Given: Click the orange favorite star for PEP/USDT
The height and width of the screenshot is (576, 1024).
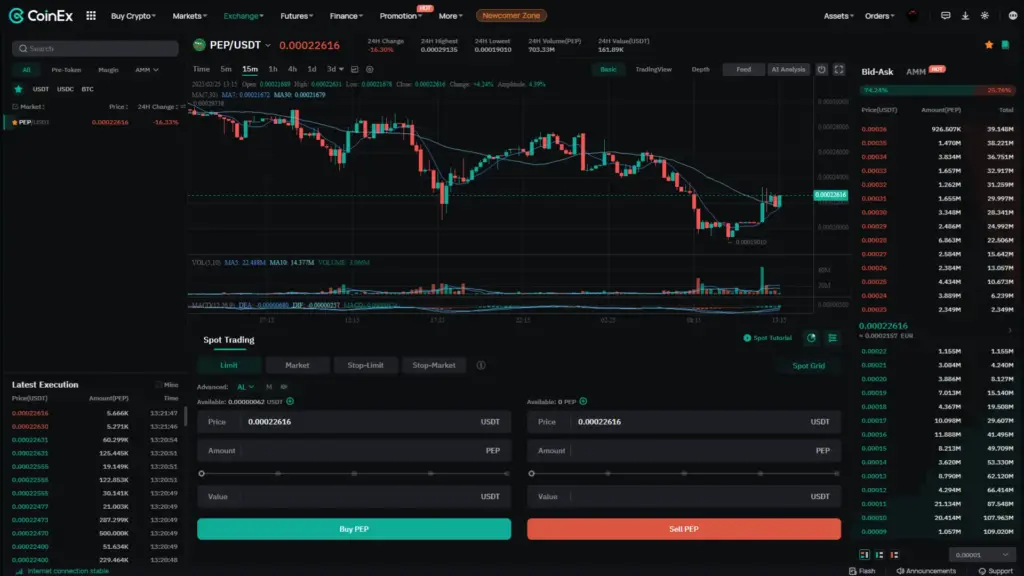Looking at the screenshot, I should coord(989,44).
